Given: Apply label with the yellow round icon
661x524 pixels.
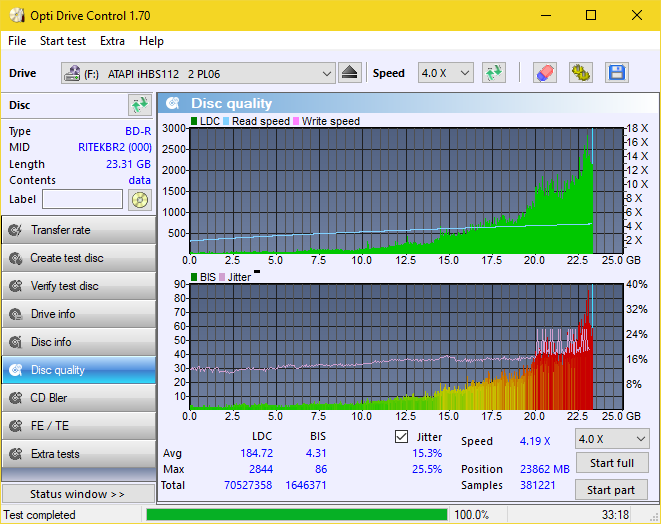Looking at the screenshot, I should tap(139, 199).
